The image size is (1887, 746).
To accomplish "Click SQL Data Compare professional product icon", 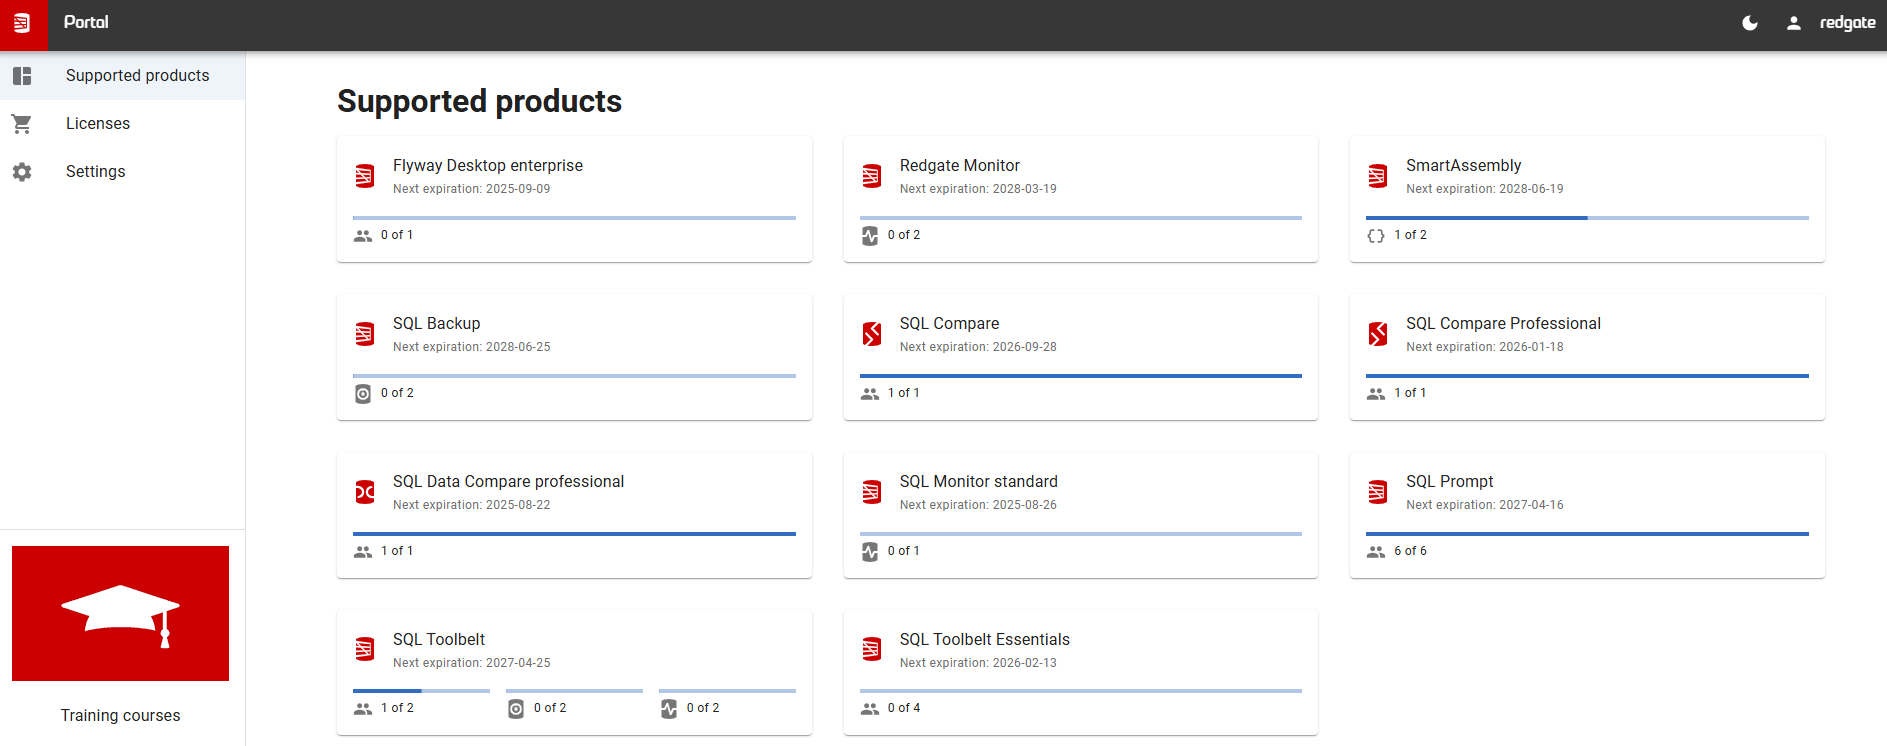I will pyautogui.click(x=365, y=492).
